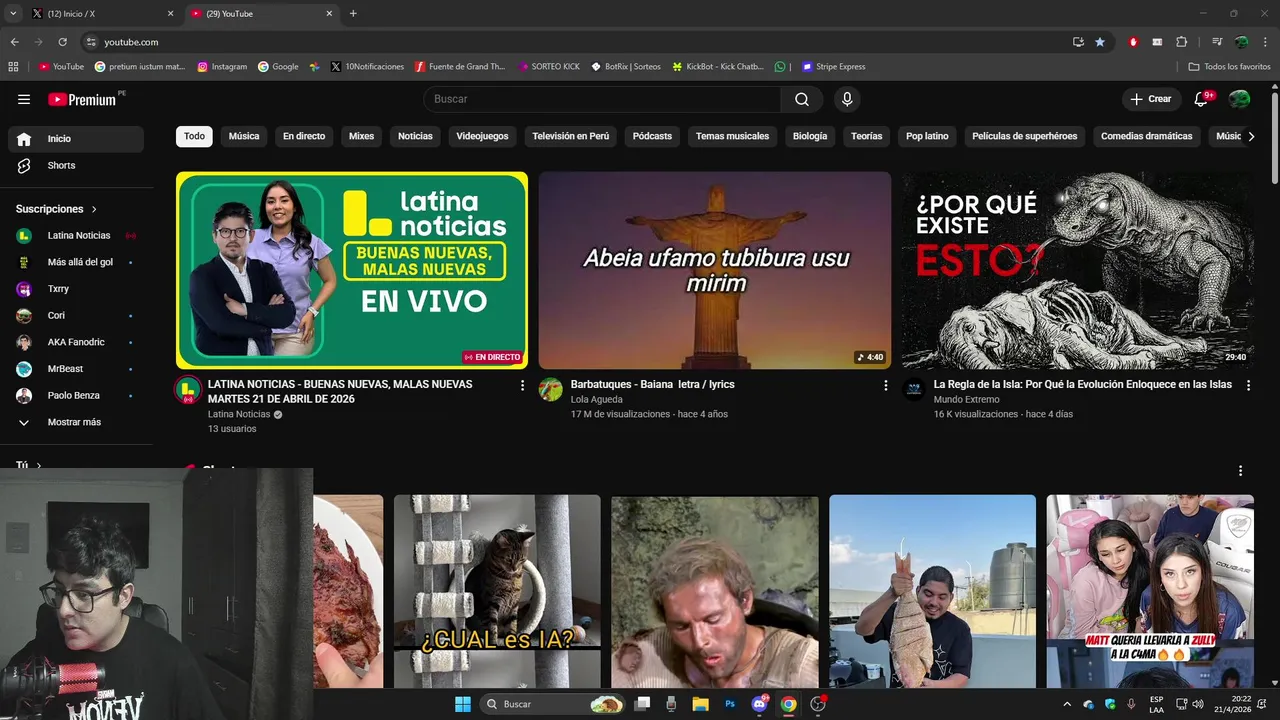
Task: Open options for La Regla de la Isla video
Action: pyautogui.click(x=1248, y=385)
